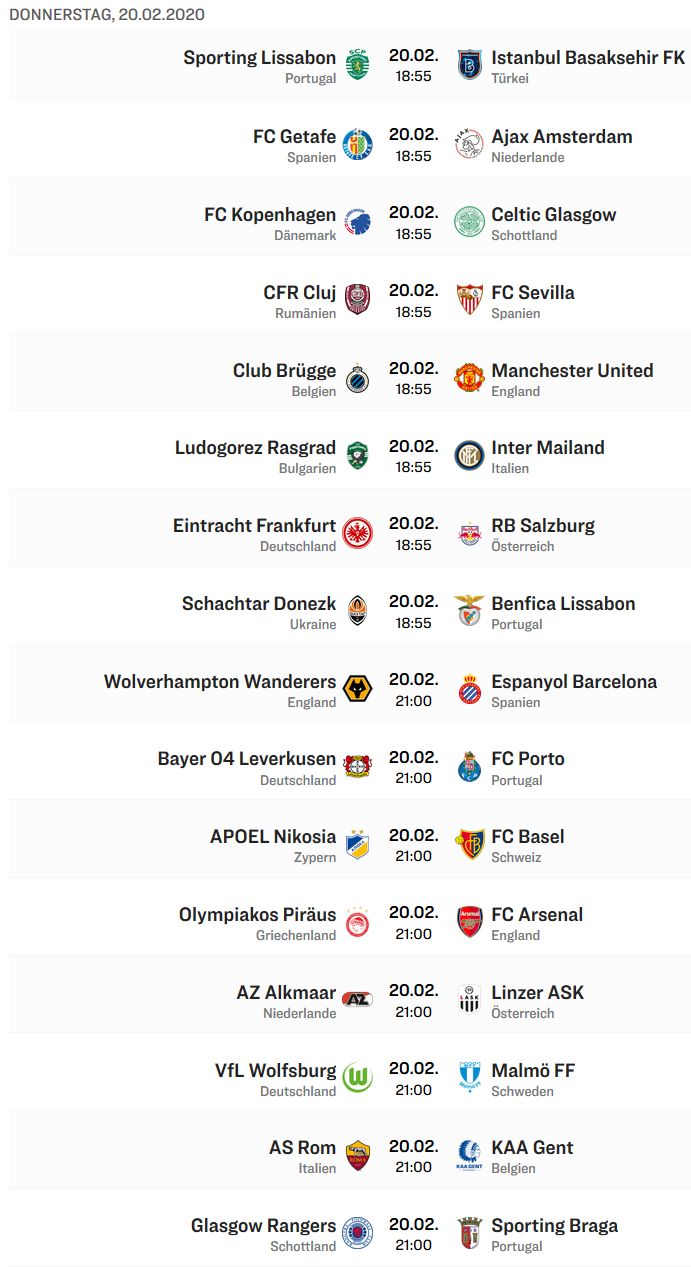Open the Linzer ASK team link
691x1267 pixels.
[538, 993]
